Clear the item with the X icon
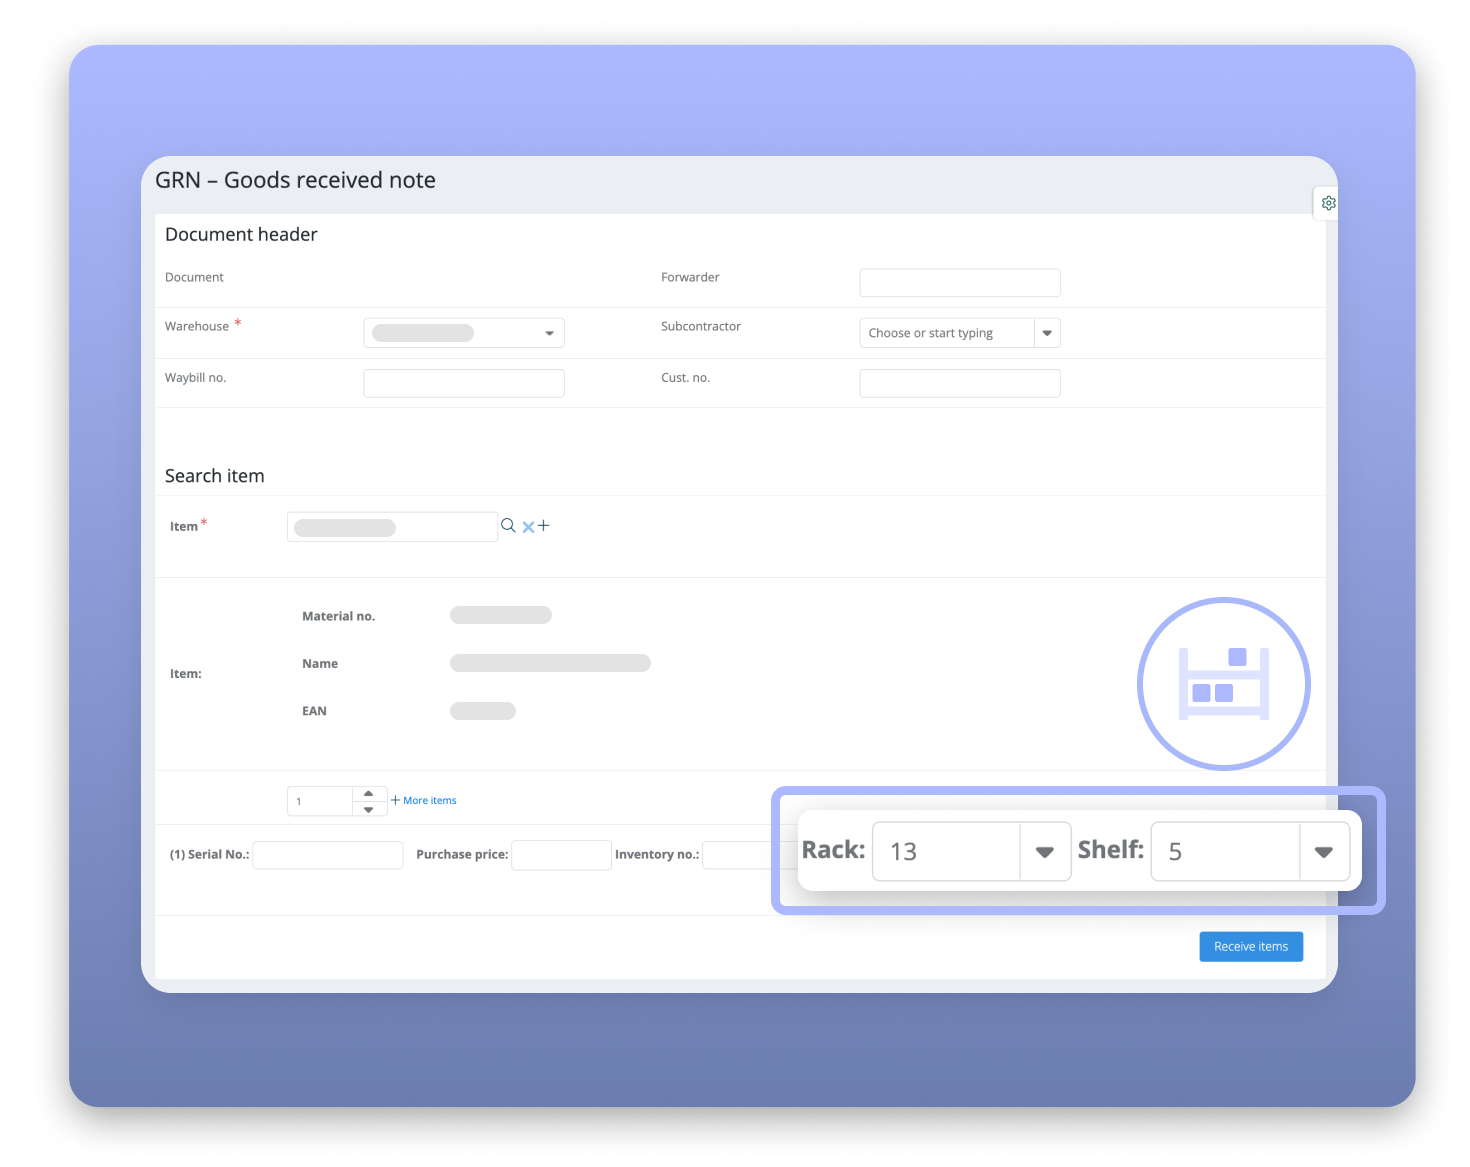The image size is (1470, 1167). 528,527
